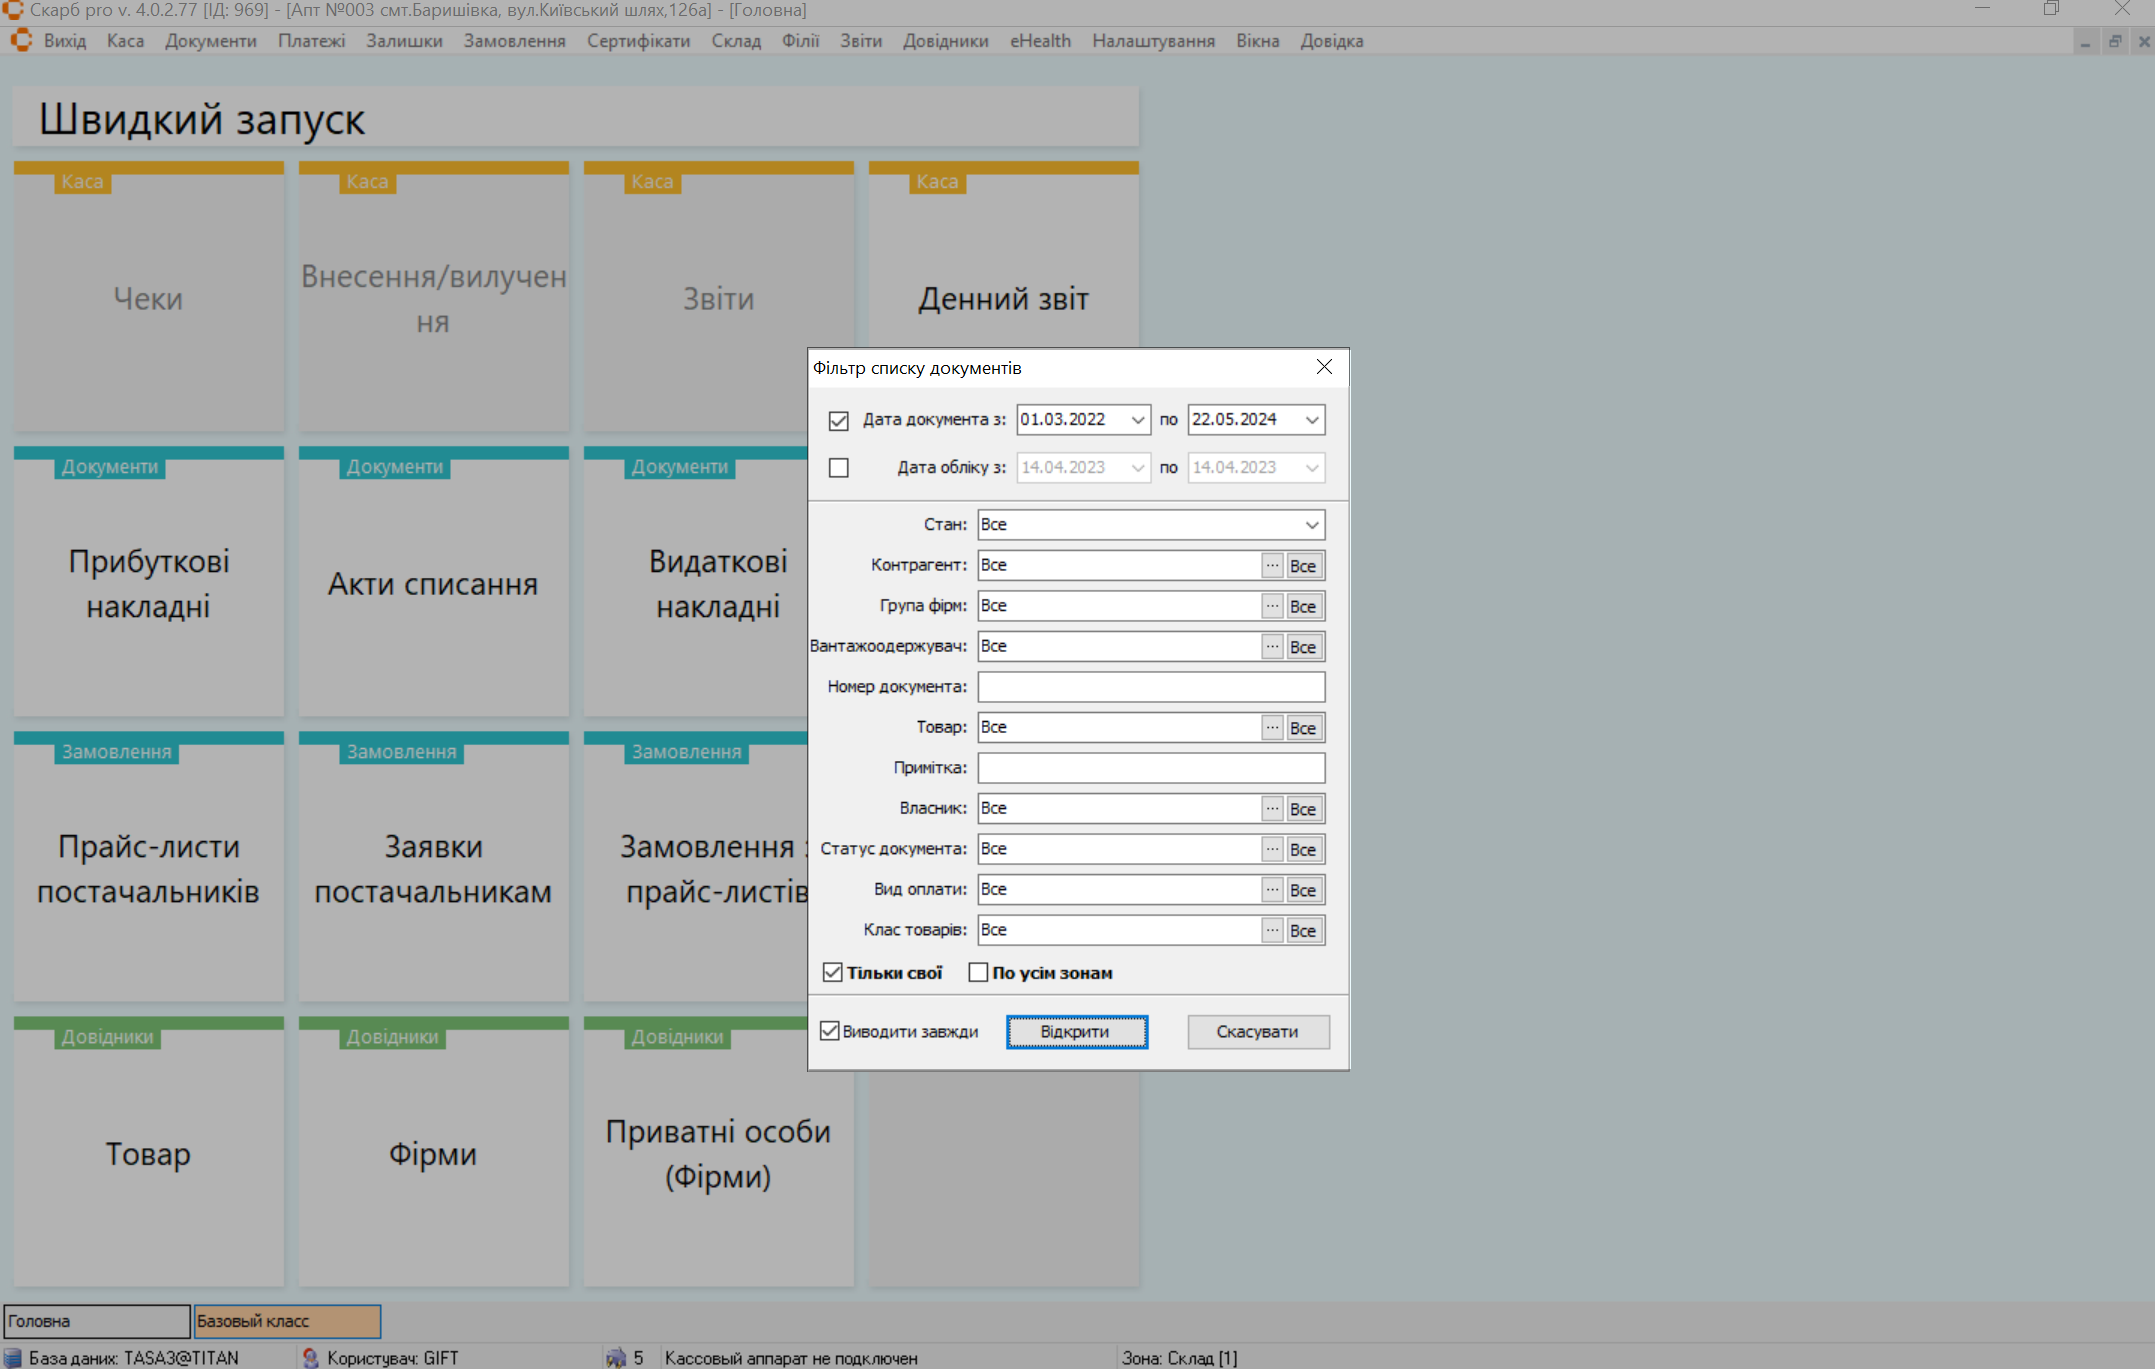Screen dimensions: 2155x1369
Task: Close the Фільтр списку документів dialog
Action: pyautogui.click(x=1324, y=367)
